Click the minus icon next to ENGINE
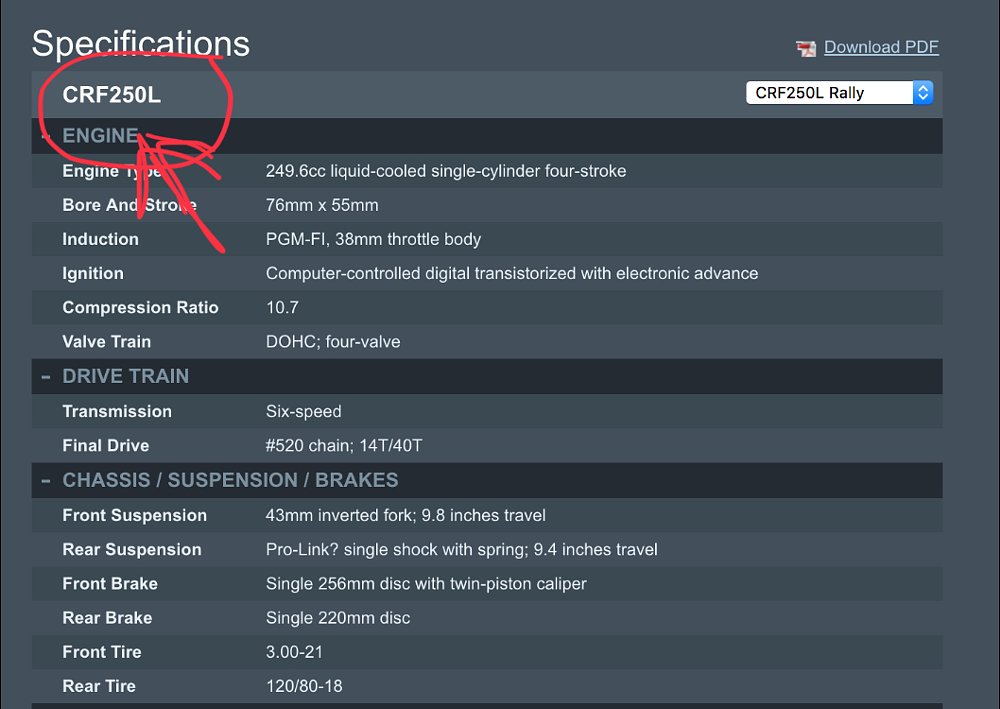Screen dimensions: 1000x709 point(44,135)
